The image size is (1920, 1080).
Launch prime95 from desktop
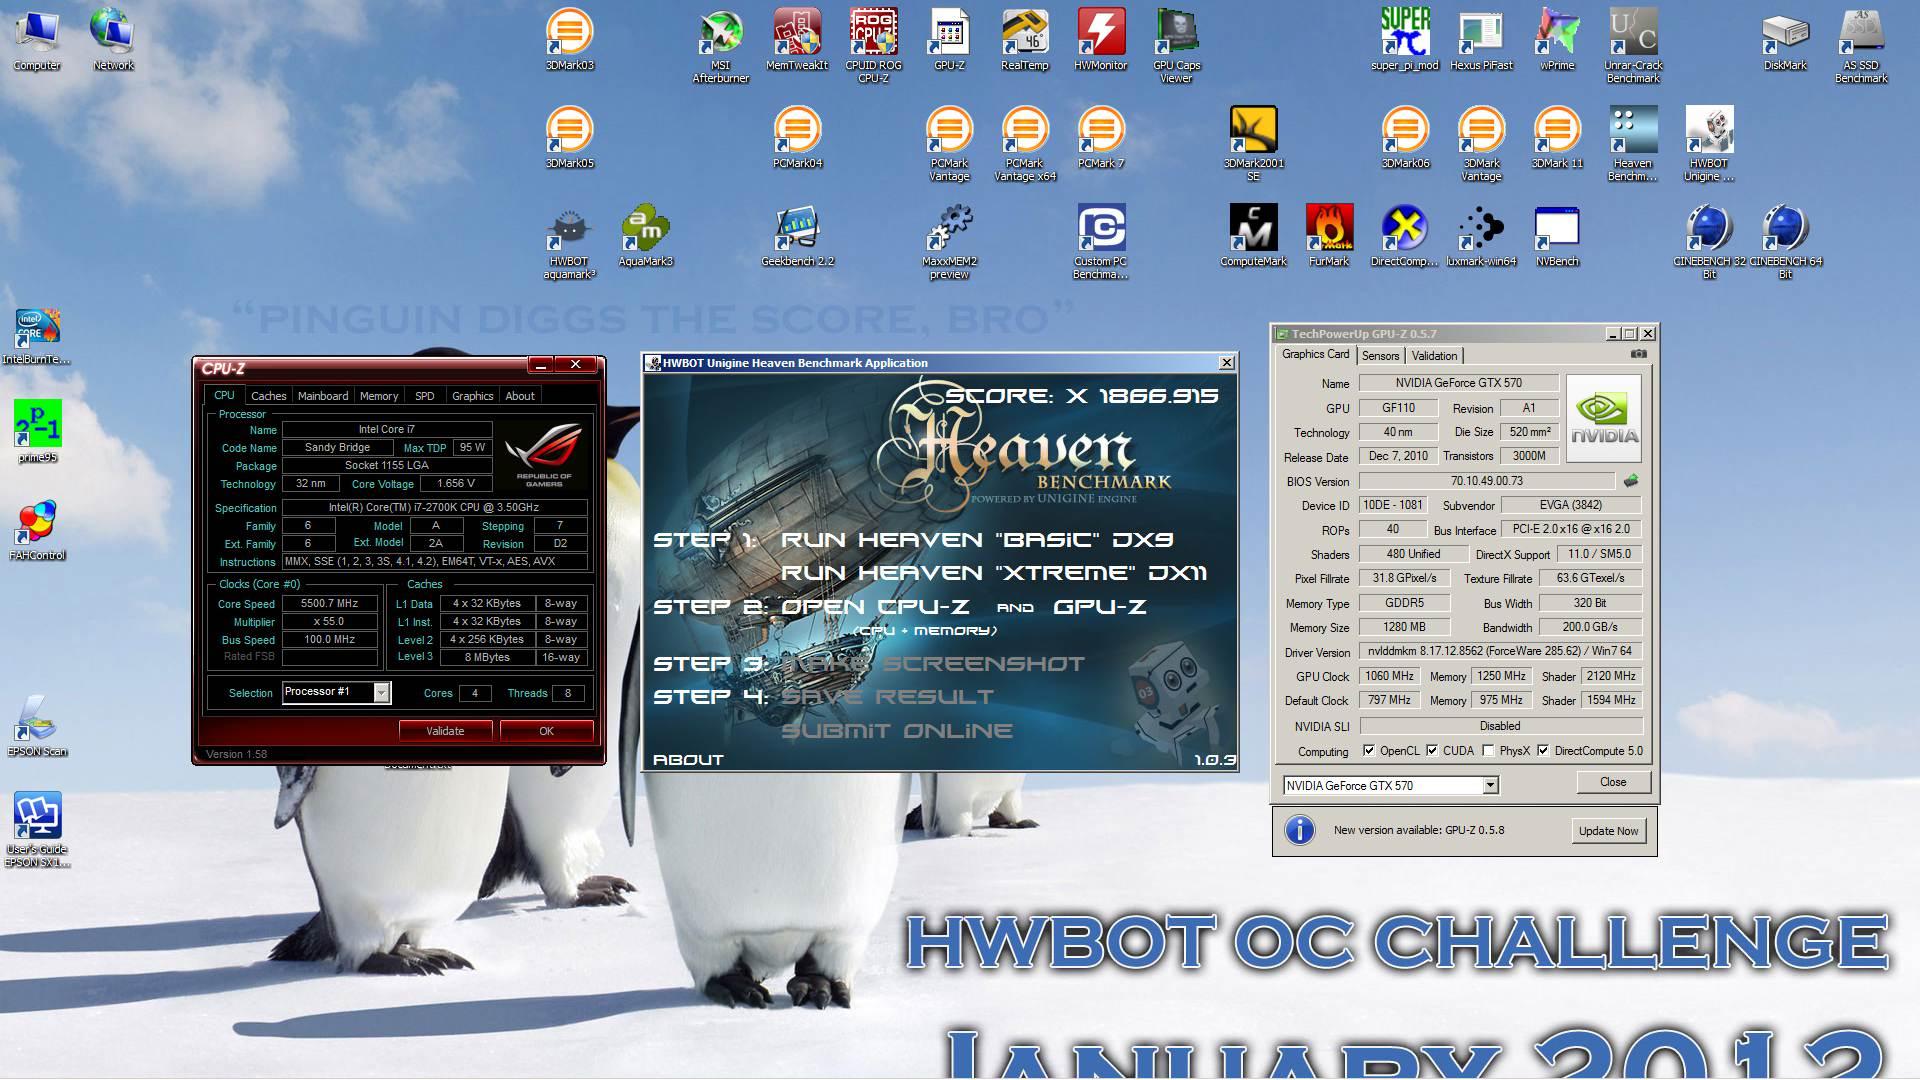(x=37, y=432)
